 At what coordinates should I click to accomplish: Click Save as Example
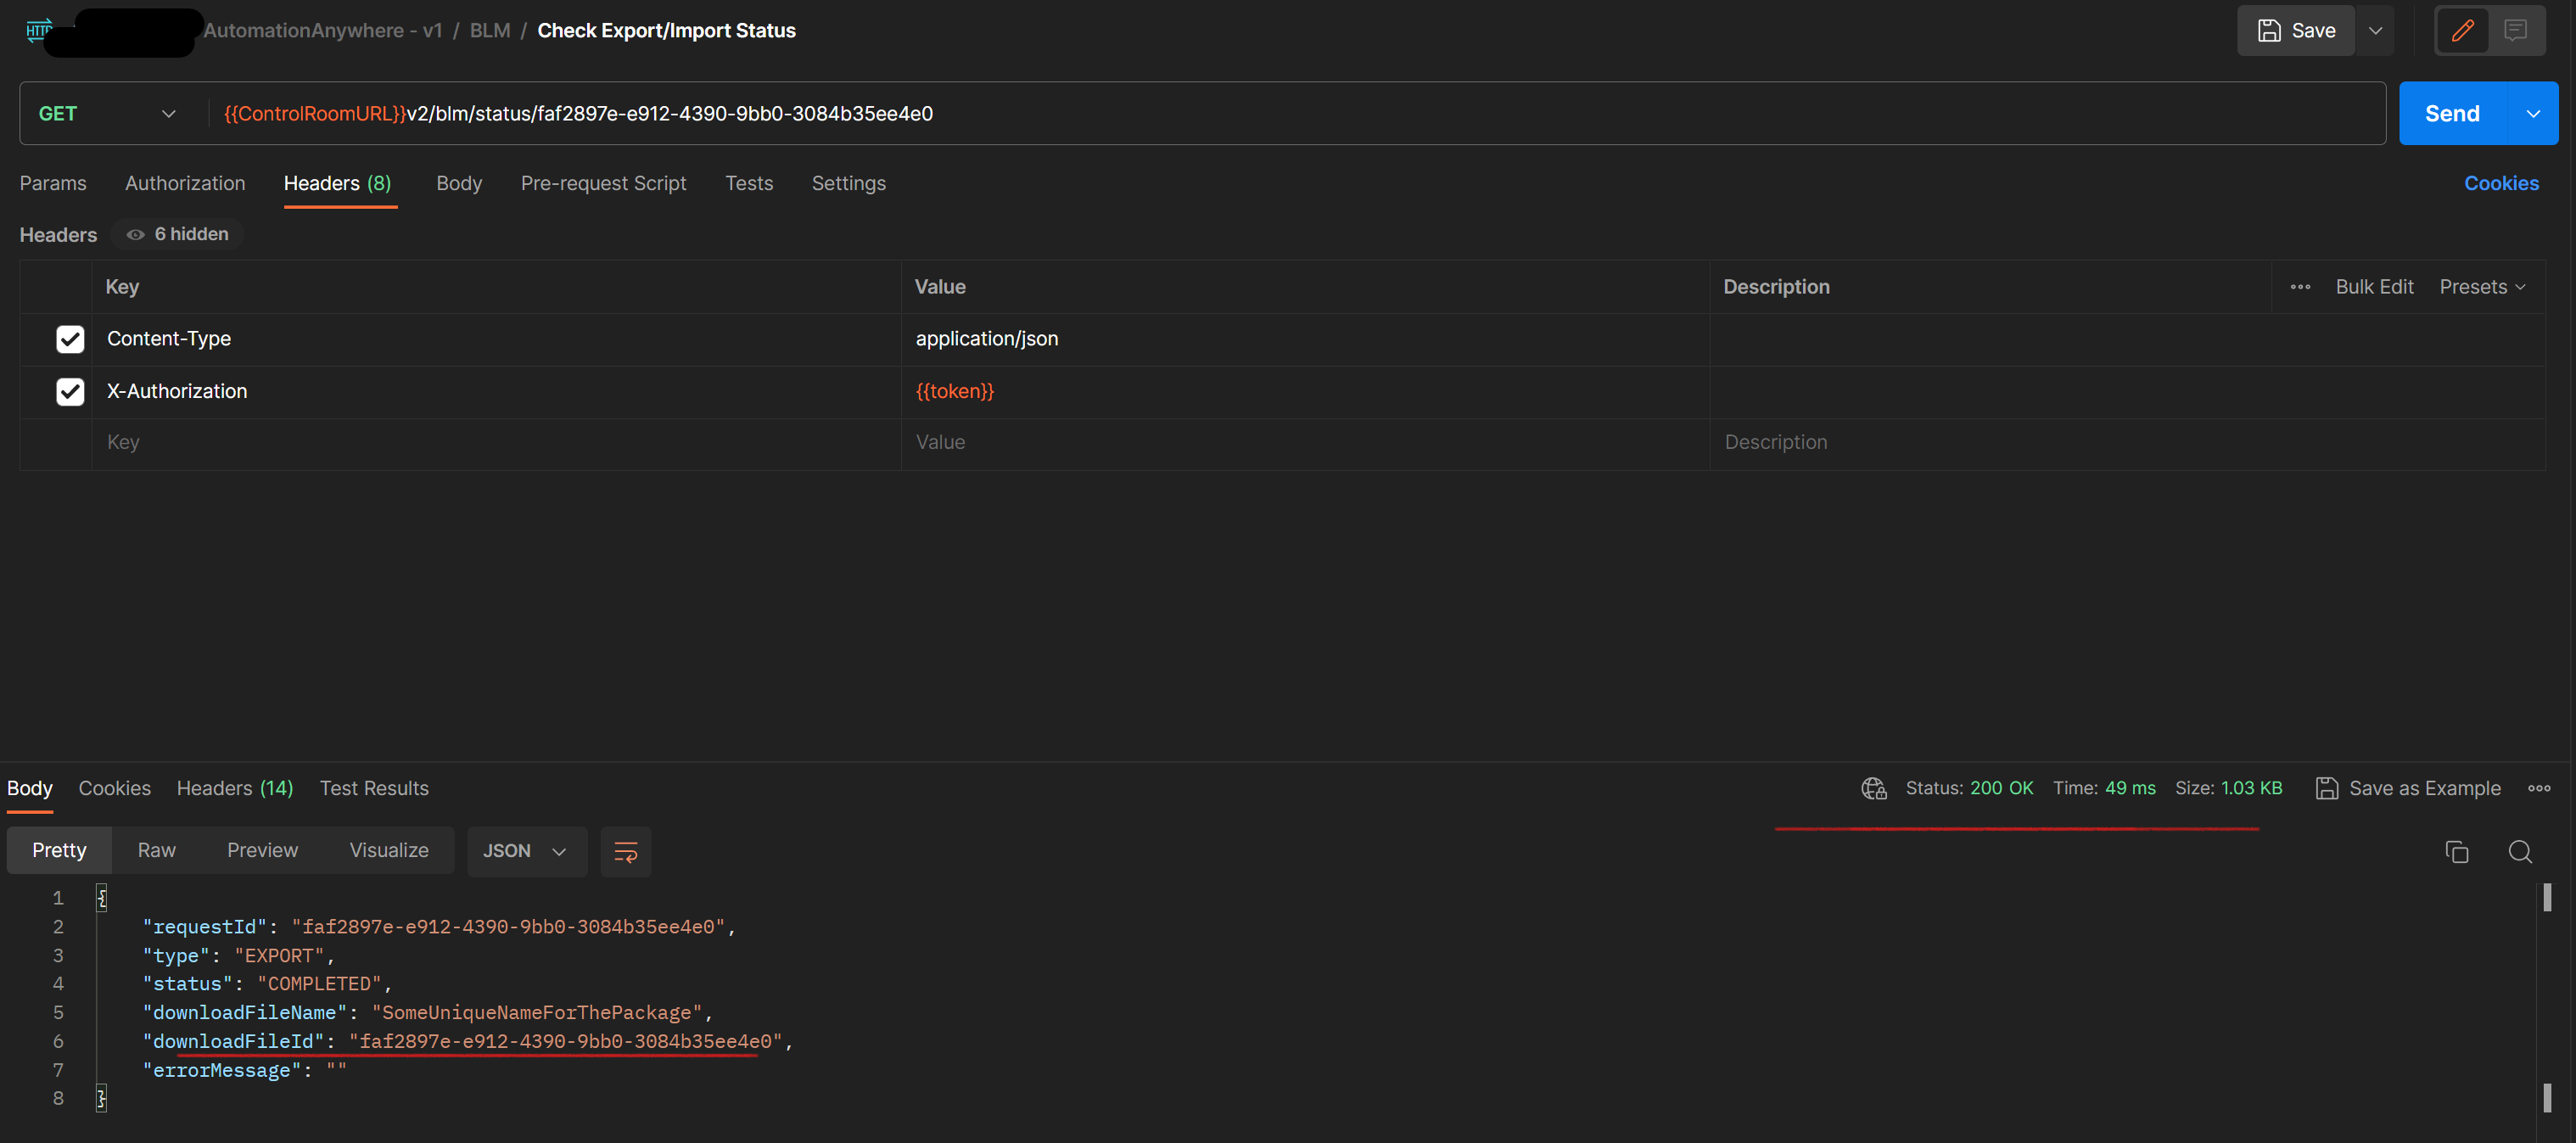[2408, 788]
